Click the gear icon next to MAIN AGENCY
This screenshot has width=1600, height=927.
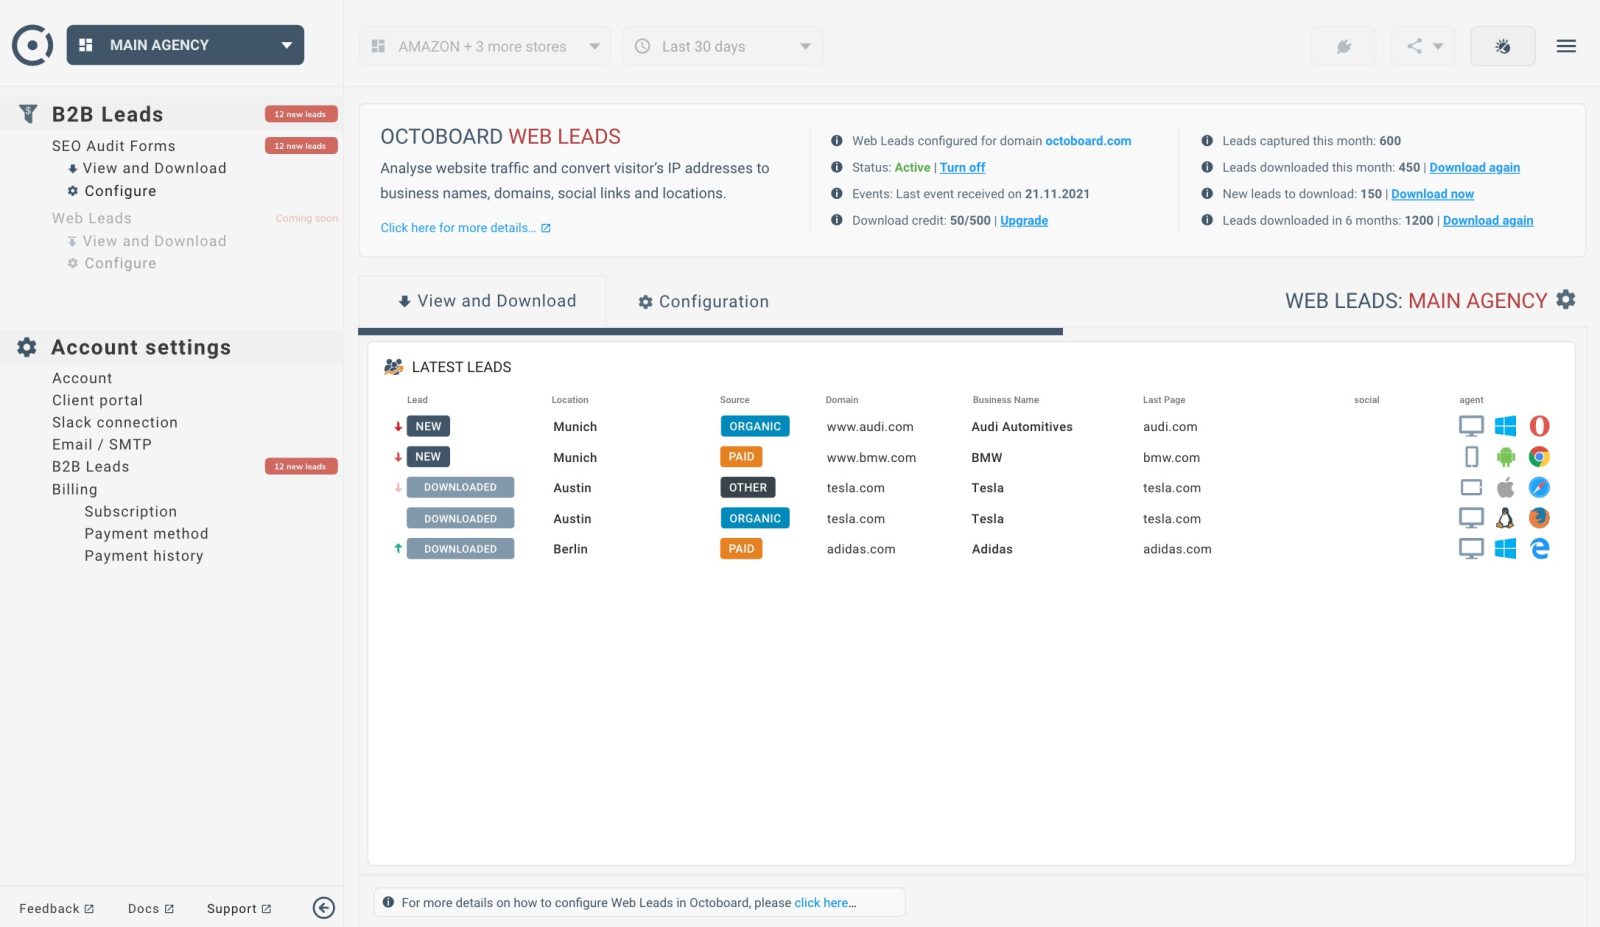tap(1566, 299)
